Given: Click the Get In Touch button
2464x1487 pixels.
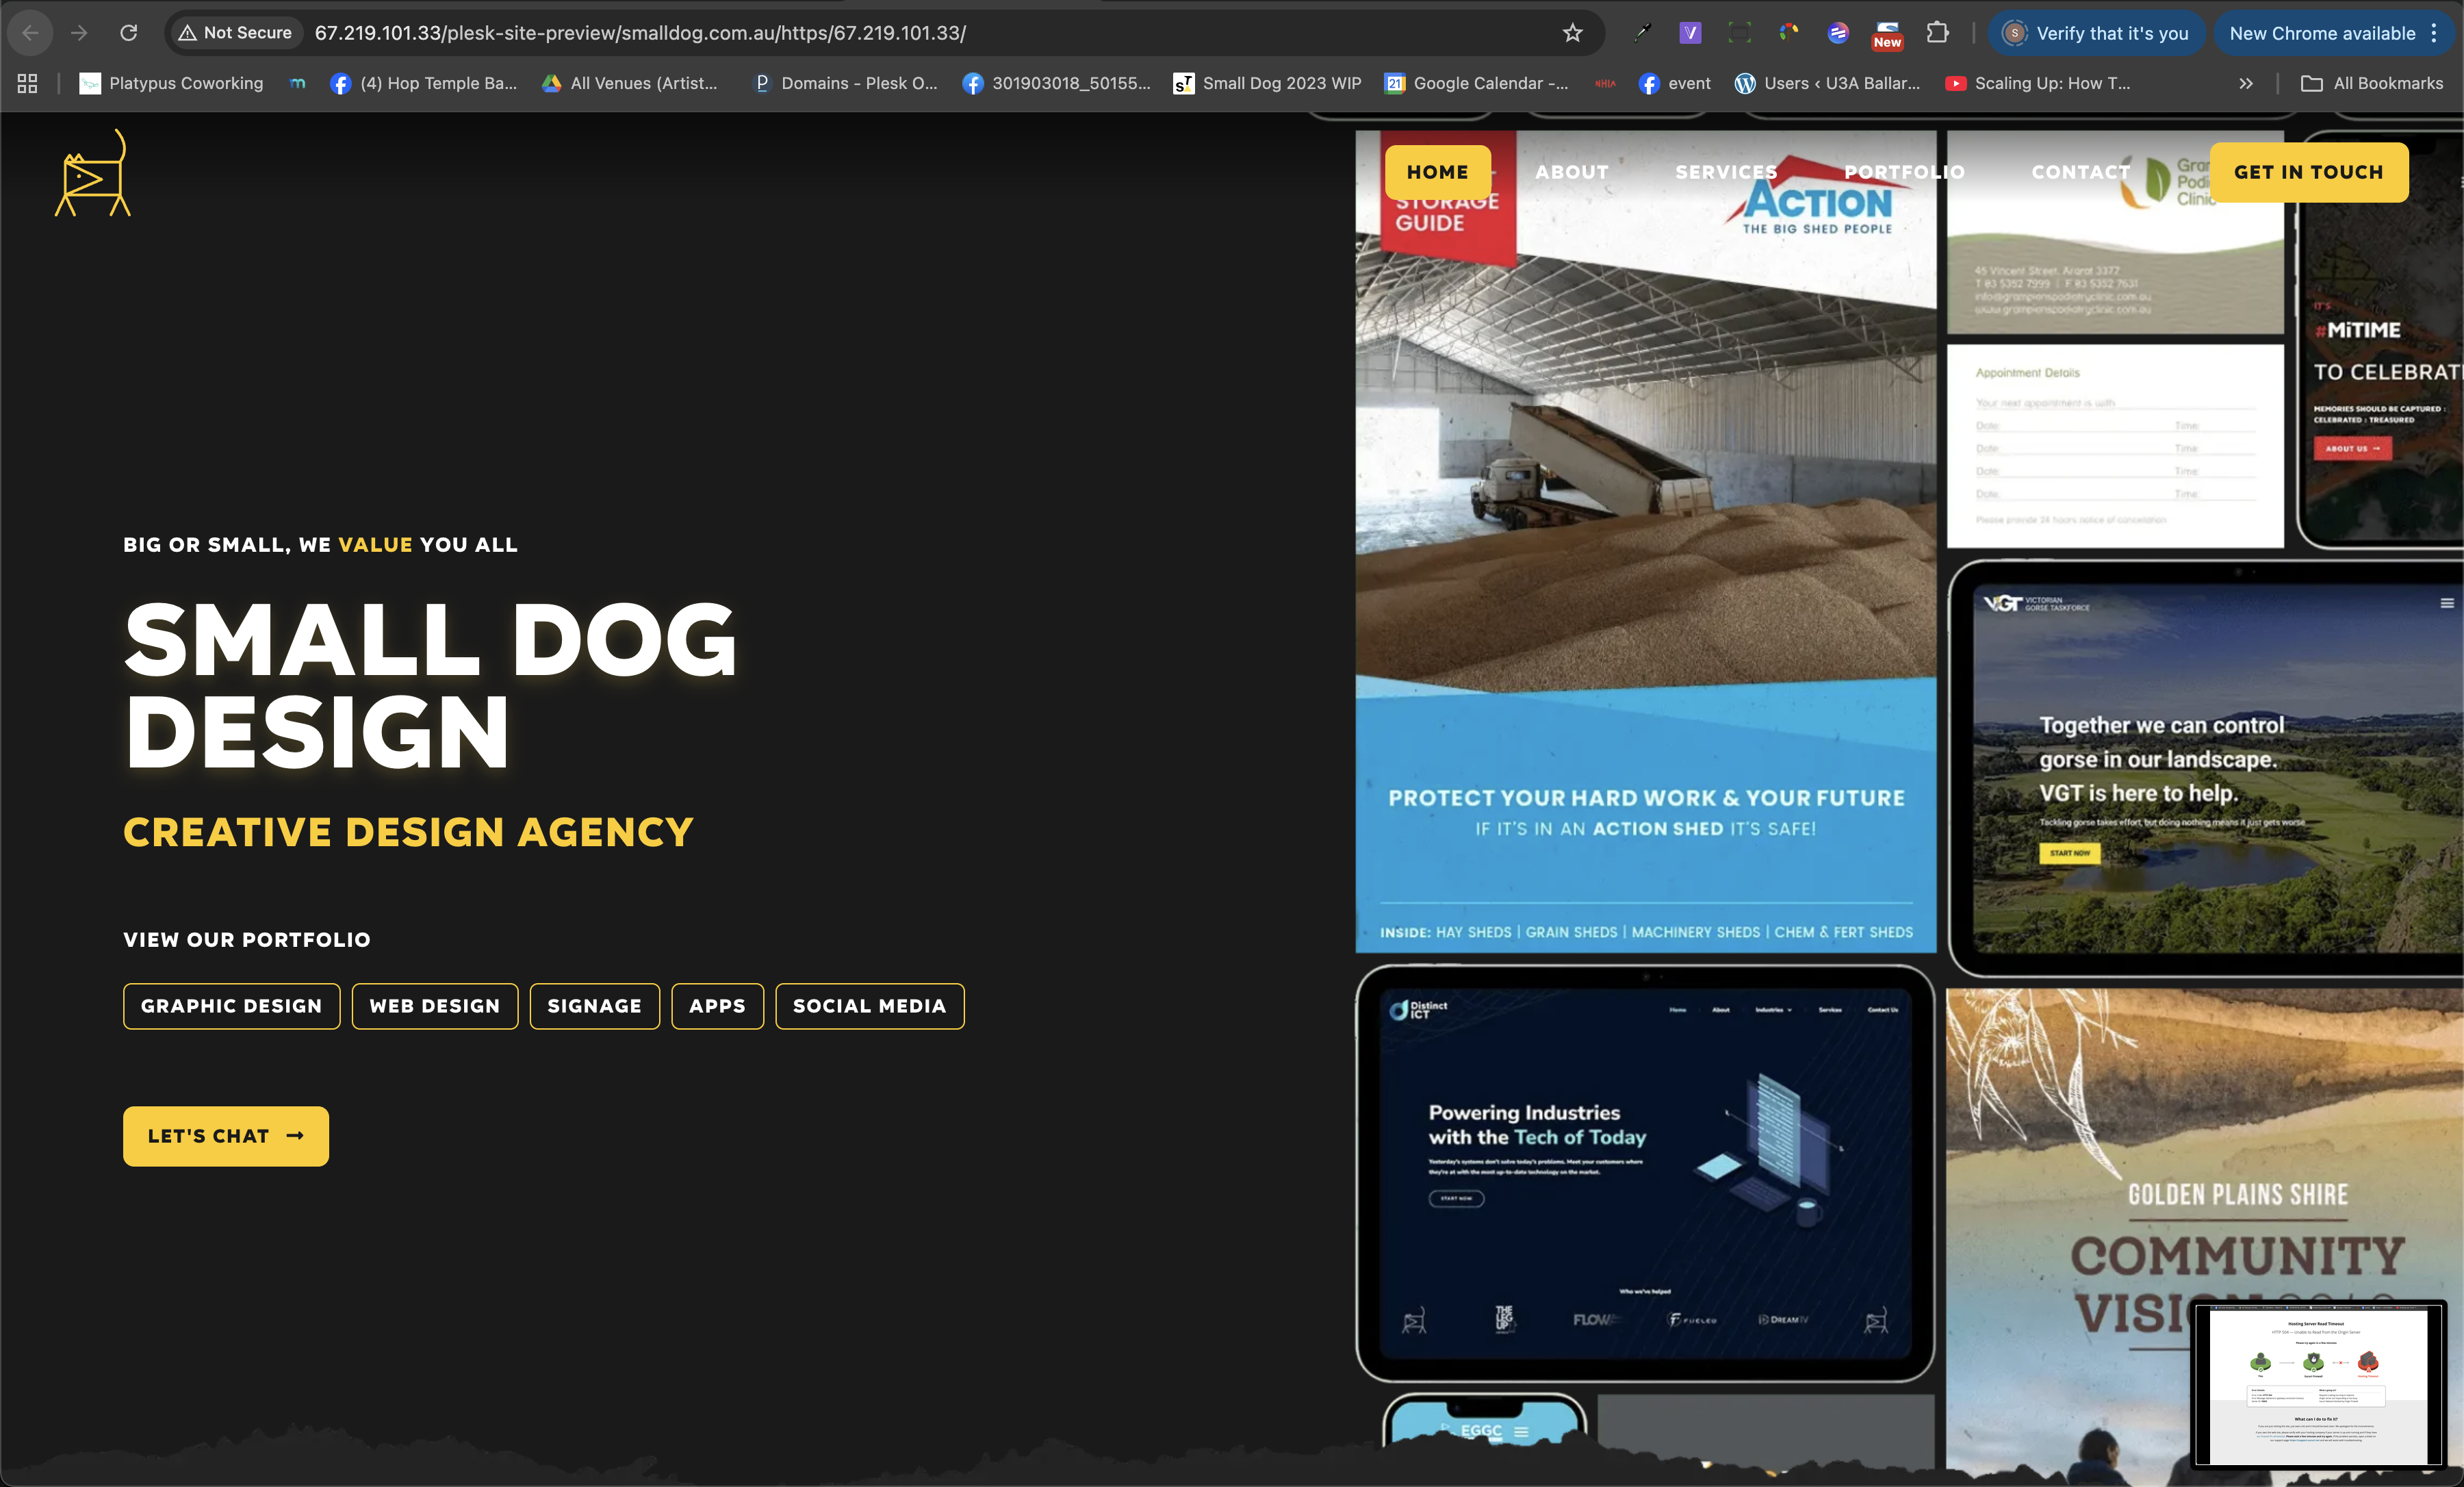Looking at the screenshot, I should click(x=2308, y=172).
